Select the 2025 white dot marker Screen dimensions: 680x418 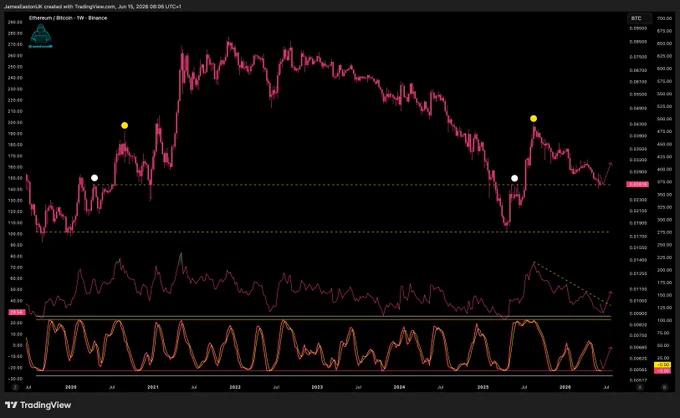coord(514,178)
